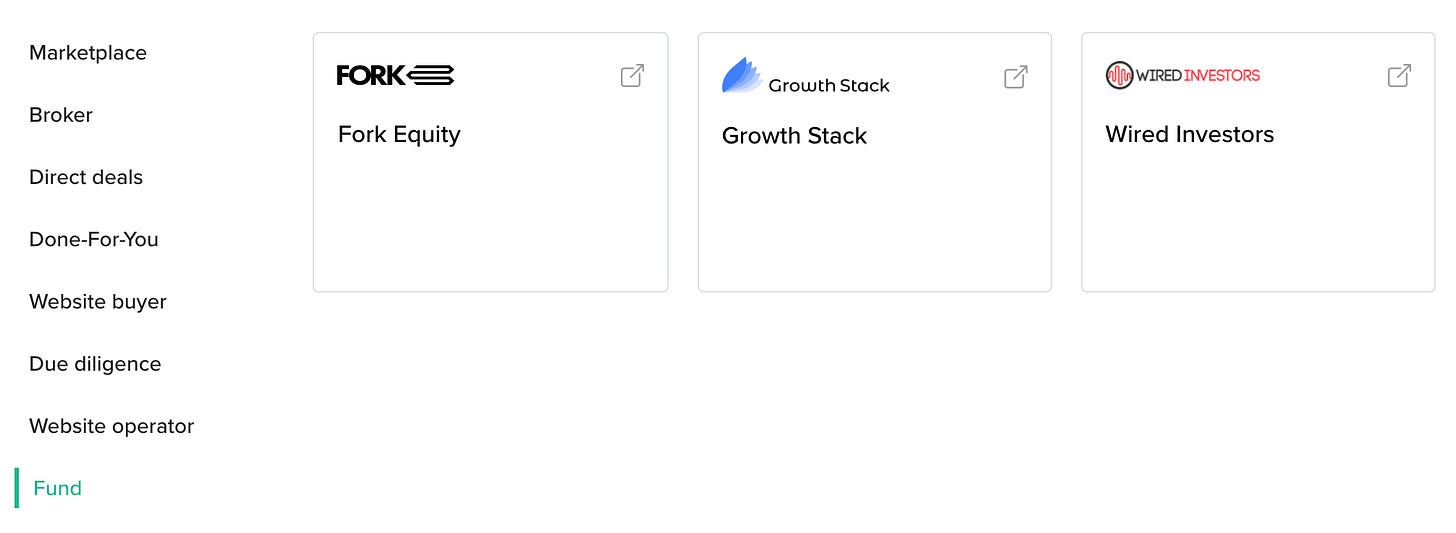This screenshot has height=533, width=1456.
Task: Open Fork Equity external link icon
Action: [x=632, y=76]
